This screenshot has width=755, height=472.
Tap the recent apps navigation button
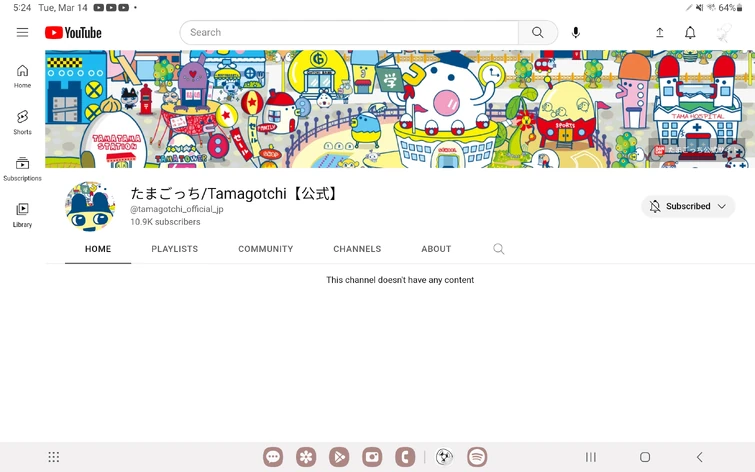591,457
